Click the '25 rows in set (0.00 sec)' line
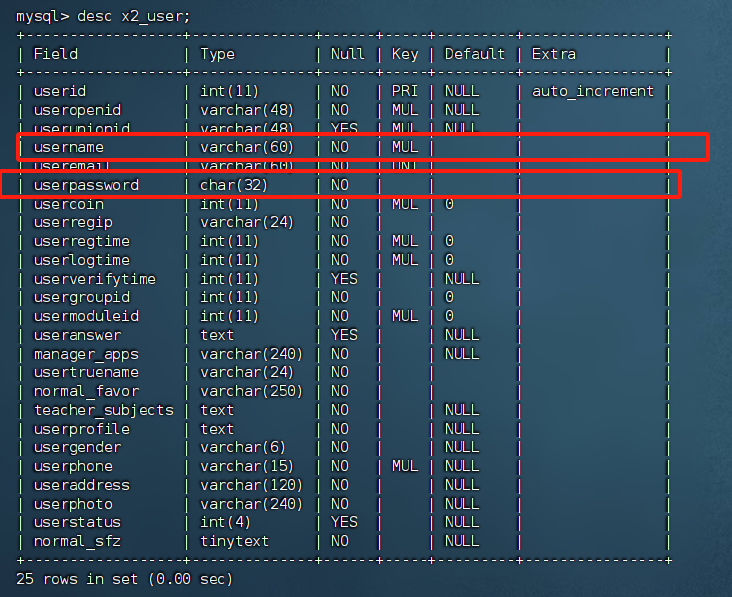The width and height of the screenshot is (732, 597). click(124, 579)
